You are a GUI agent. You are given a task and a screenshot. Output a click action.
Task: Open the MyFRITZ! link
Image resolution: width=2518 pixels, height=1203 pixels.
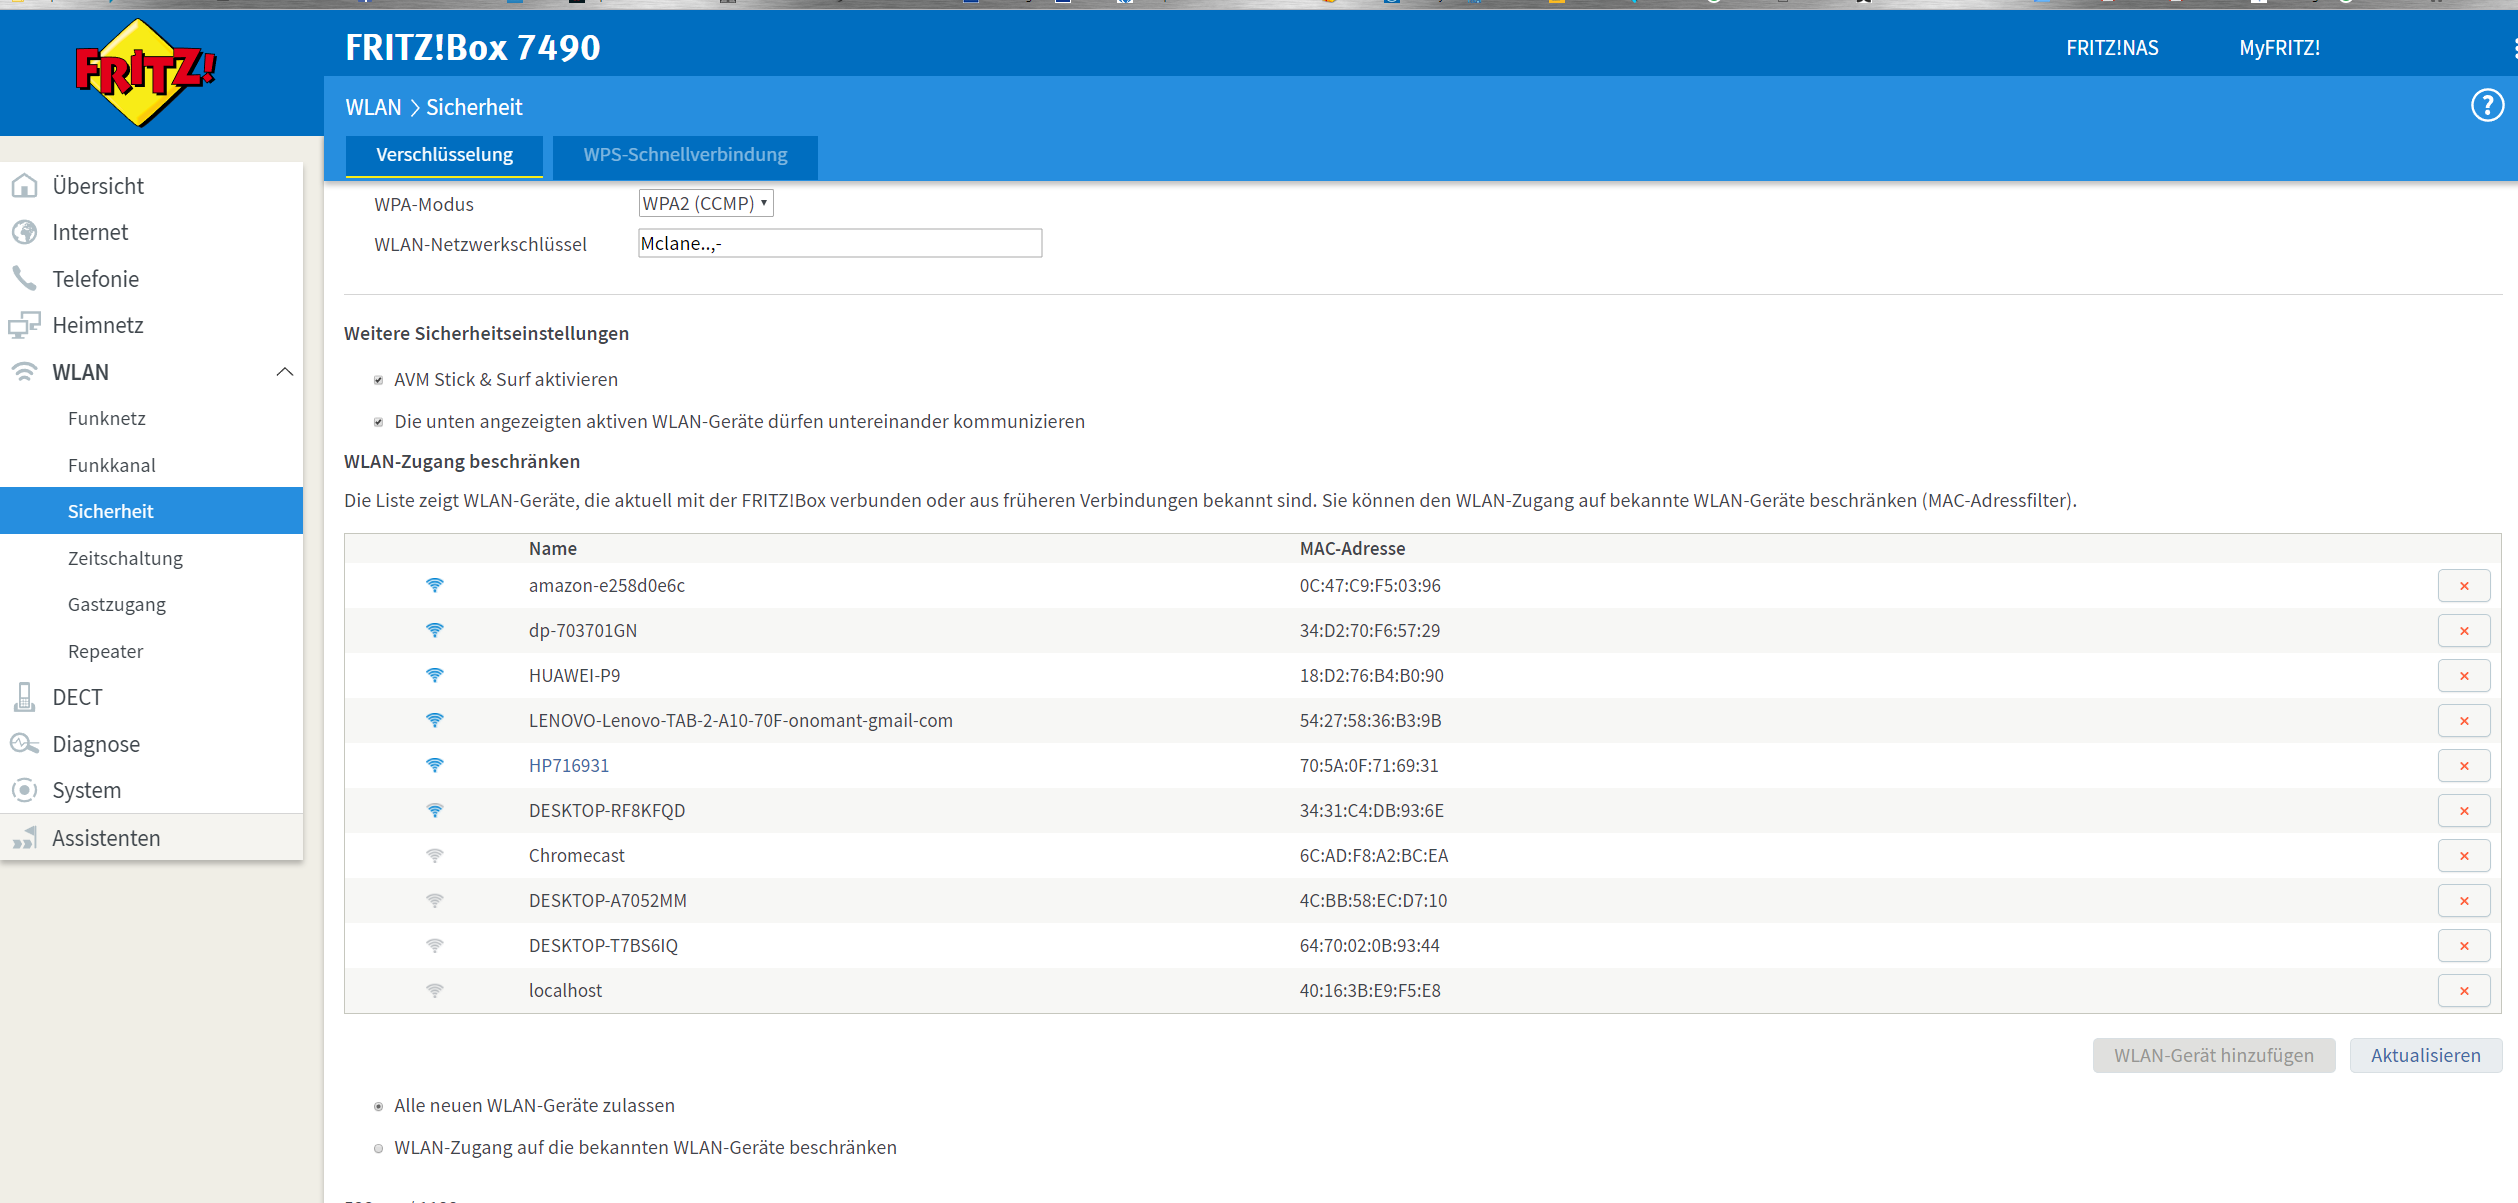click(2280, 48)
